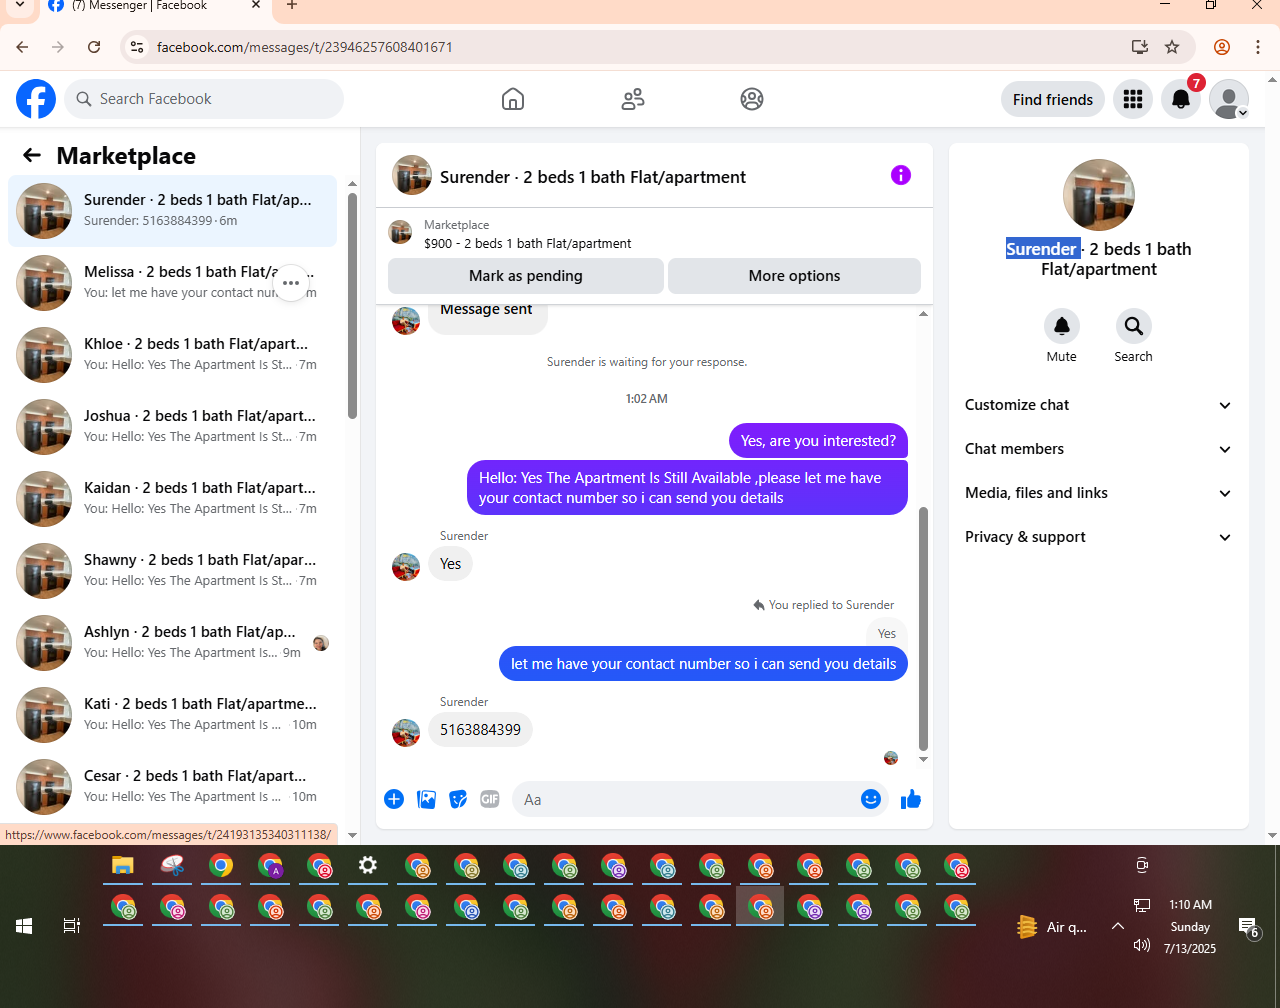Open Ashlyn conversation in list
This screenshot has height=1008, width=1280.
tap(172, 643)
